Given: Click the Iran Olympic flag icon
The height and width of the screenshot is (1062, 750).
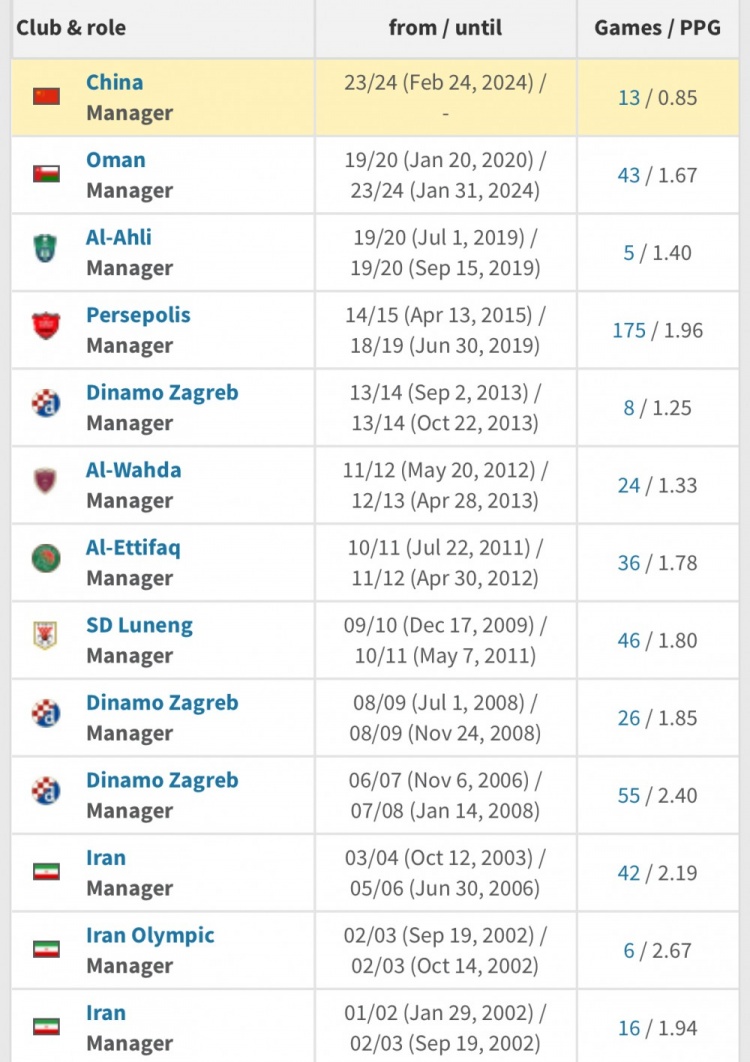Looking at the screenshot, I should (46, 948).
